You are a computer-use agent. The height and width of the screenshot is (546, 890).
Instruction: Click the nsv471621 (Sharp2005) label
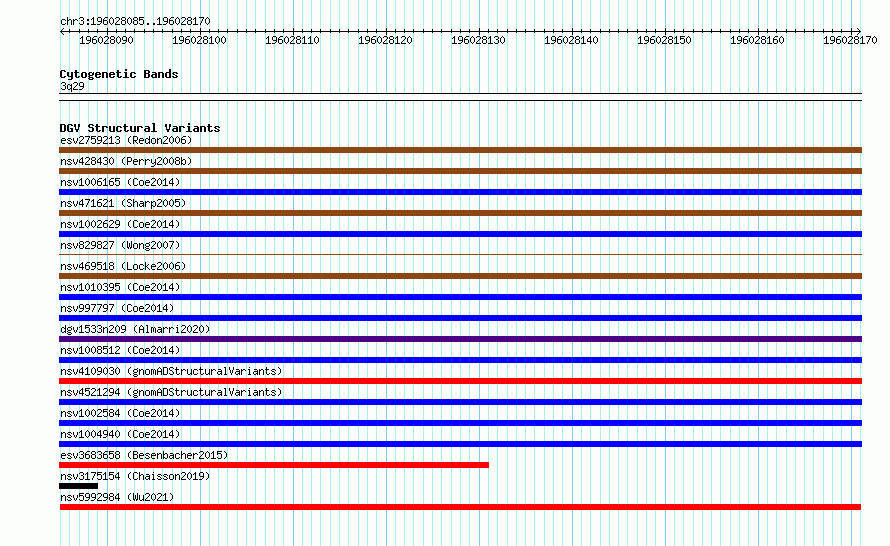(x=123, y=203)
